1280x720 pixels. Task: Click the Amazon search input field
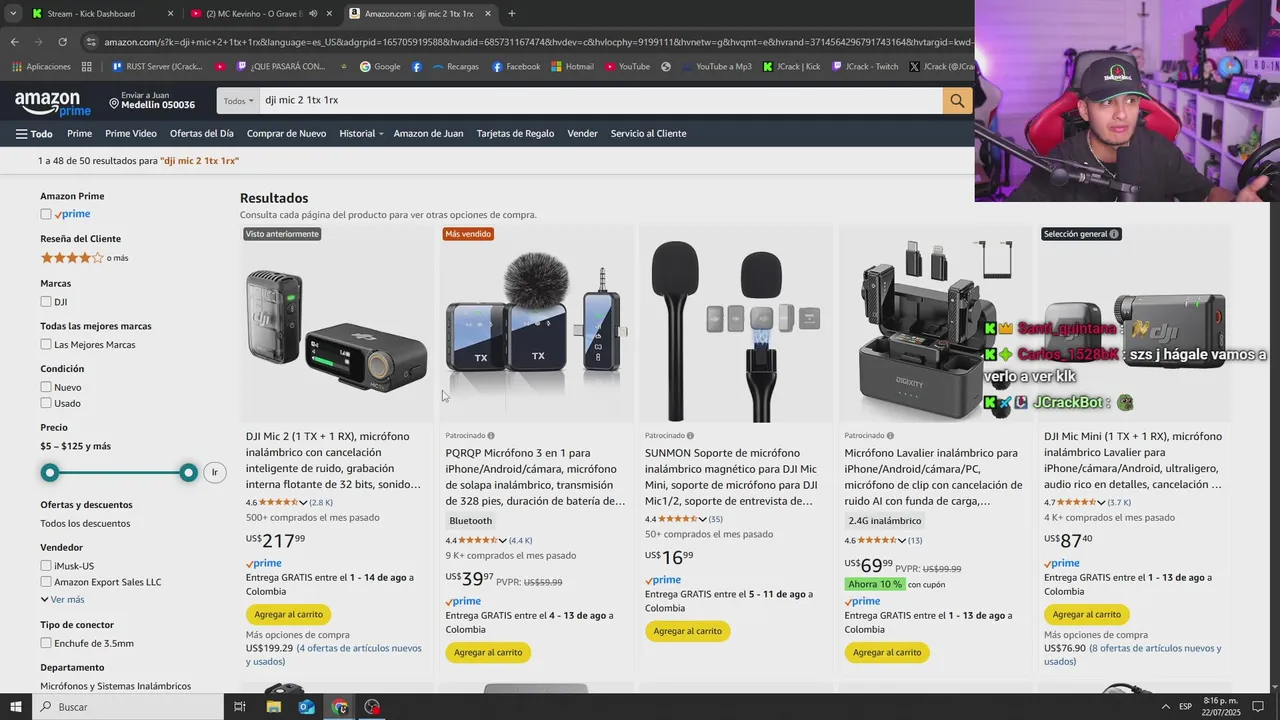(x=600, y=100)
